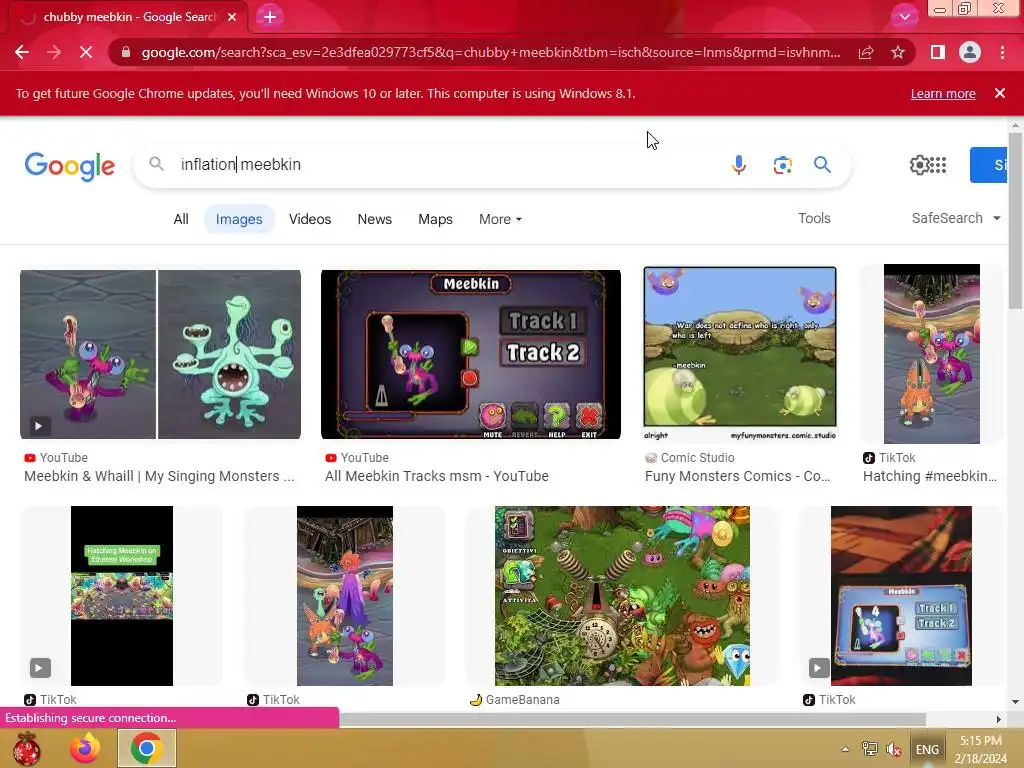
Task: Open the taskbar clock and date
Action: click(x=980, y=749)
